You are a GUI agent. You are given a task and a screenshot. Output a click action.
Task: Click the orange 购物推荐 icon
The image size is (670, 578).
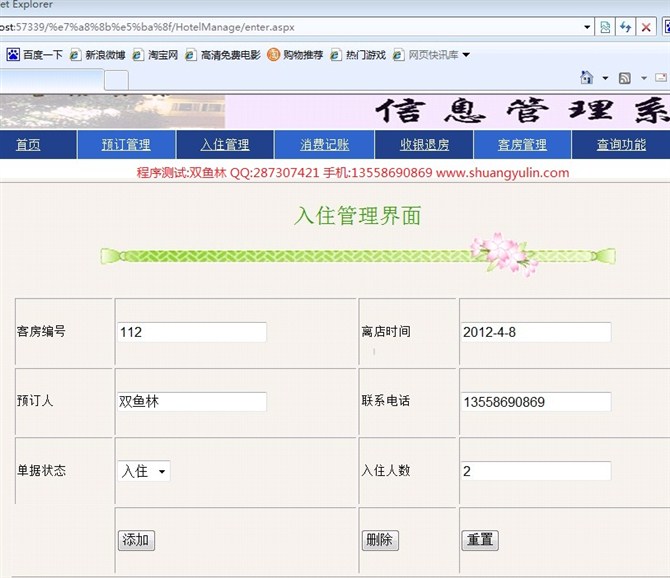(273, 55)
